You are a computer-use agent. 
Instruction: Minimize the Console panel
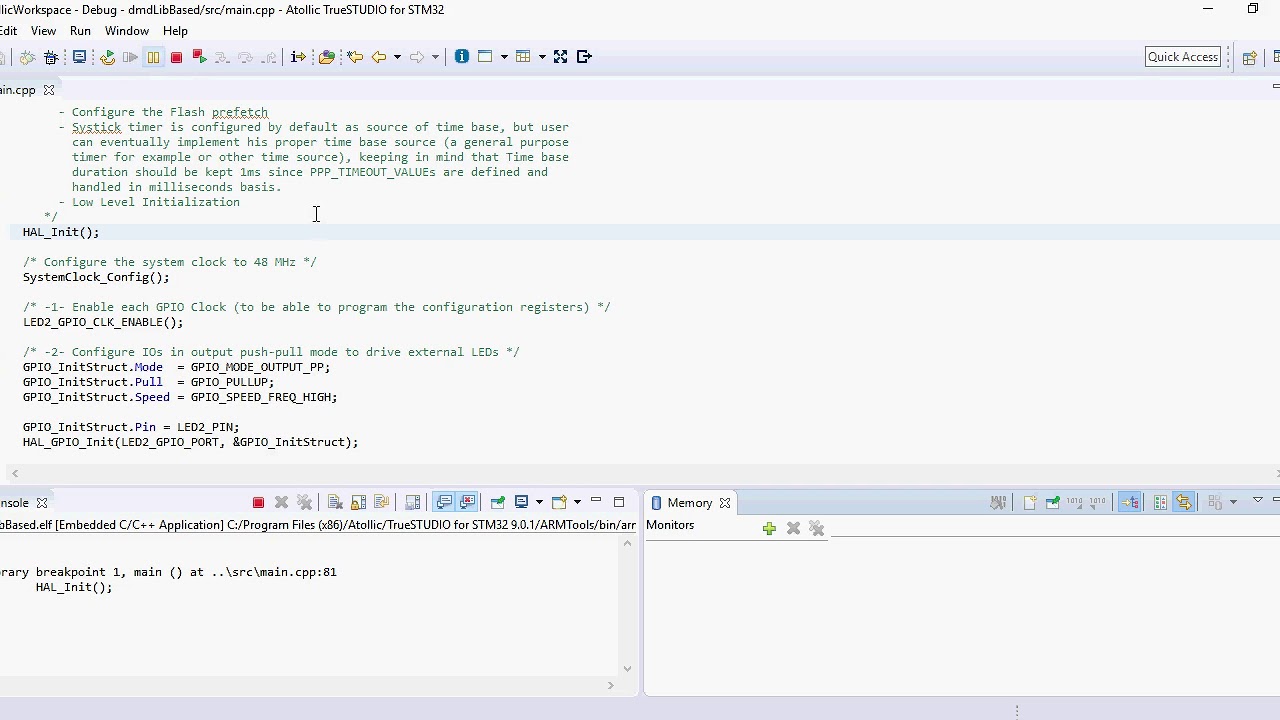coord(596,501)
